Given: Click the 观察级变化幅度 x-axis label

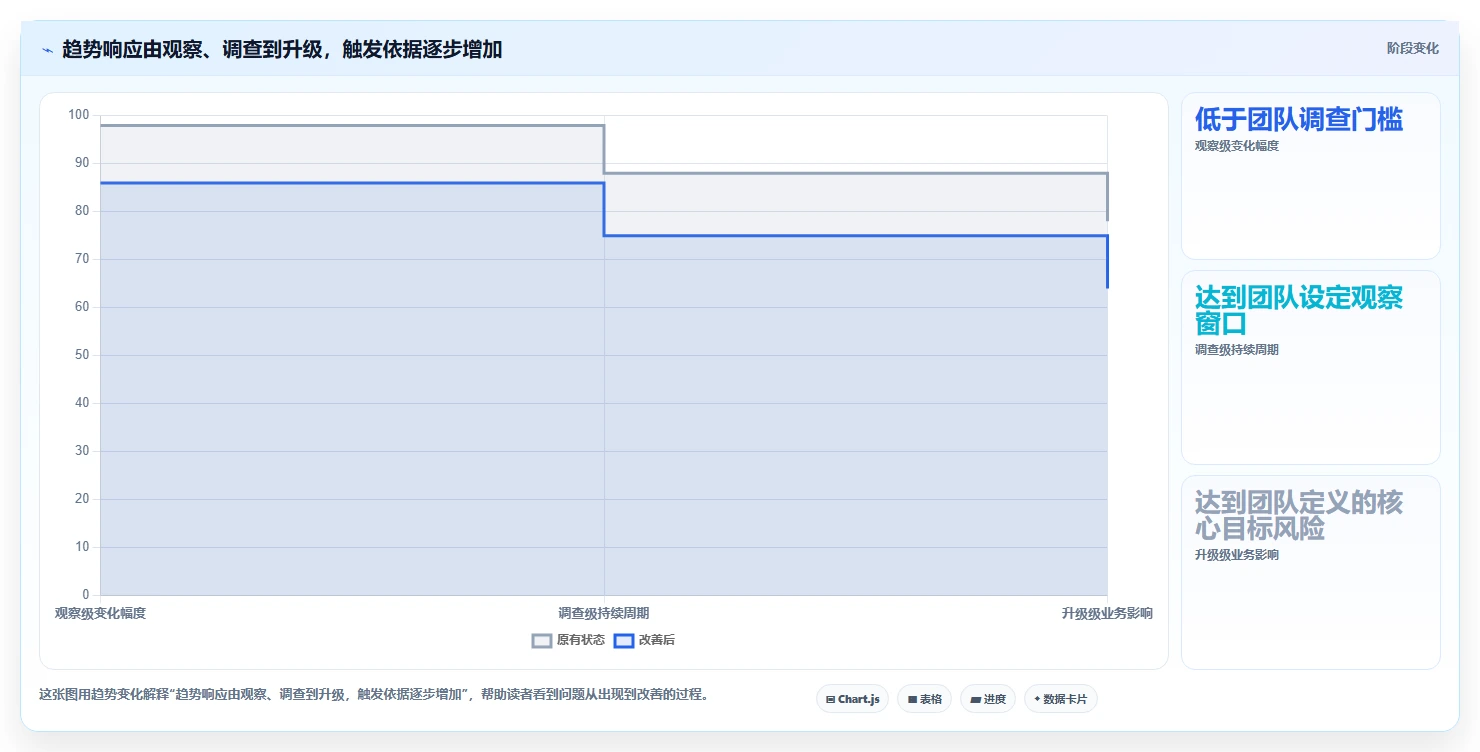Looking at the screenshot, I should 100,614.
